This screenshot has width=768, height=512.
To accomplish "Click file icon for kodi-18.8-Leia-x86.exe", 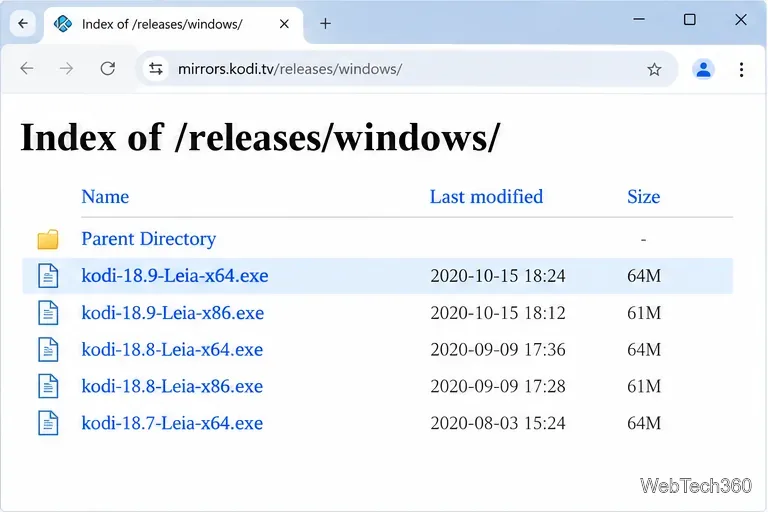I will click(x=48, y=387).
